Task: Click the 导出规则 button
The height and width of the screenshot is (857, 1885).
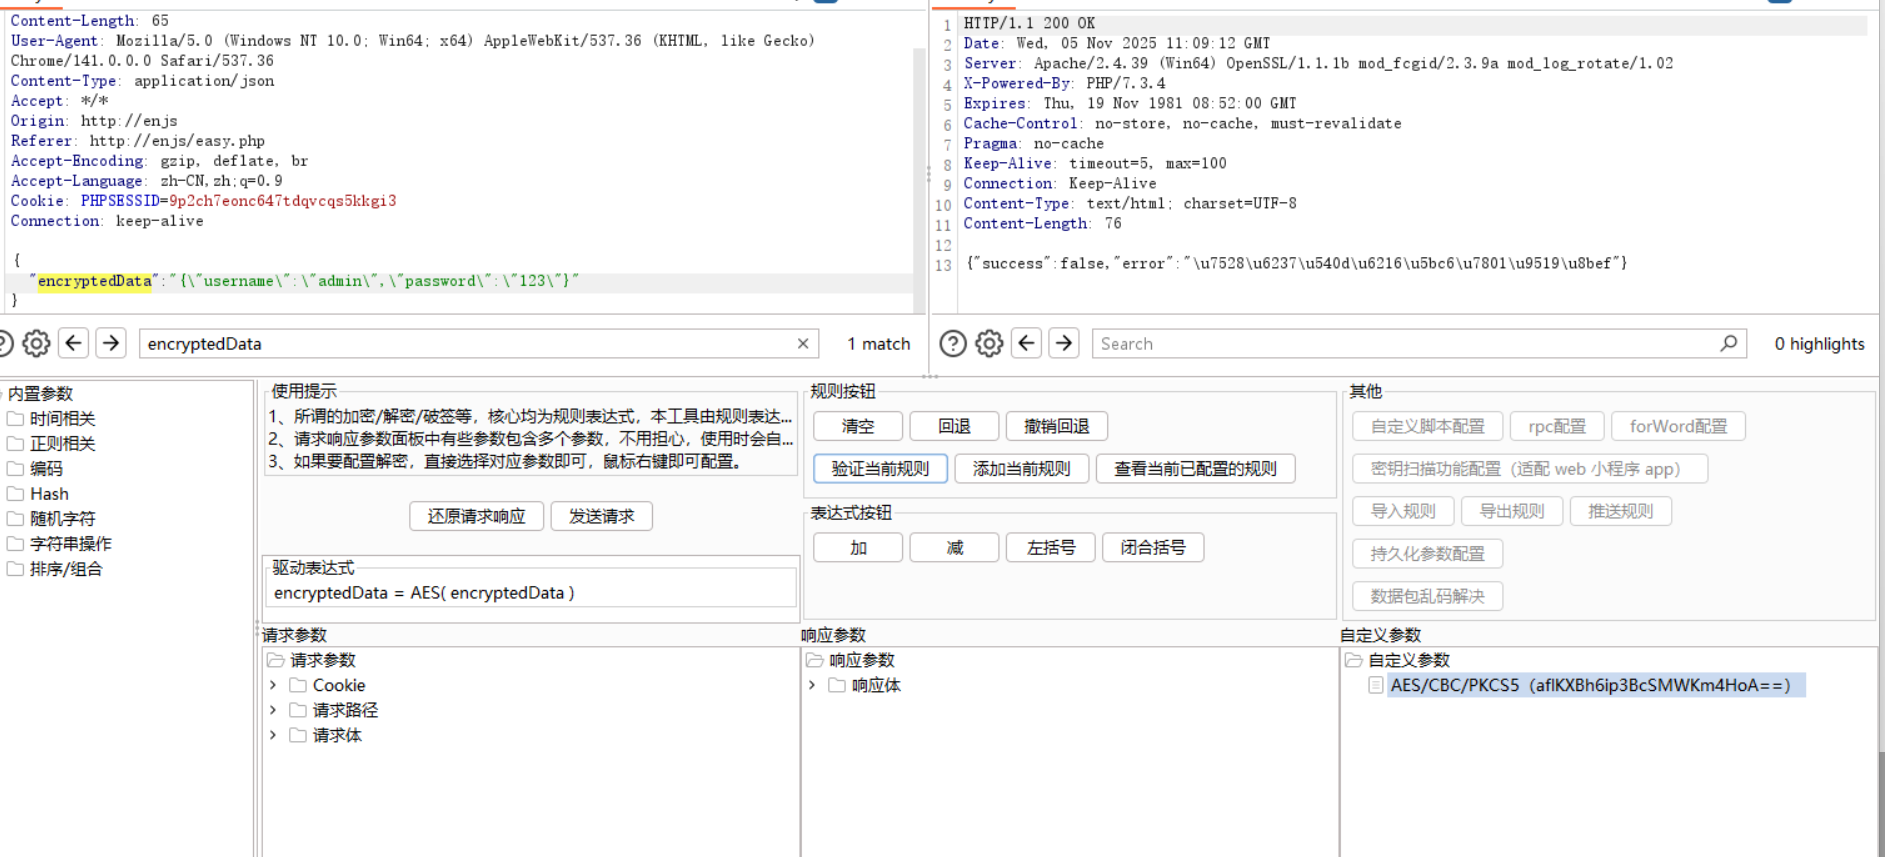Action: (x=1512, y=511)
